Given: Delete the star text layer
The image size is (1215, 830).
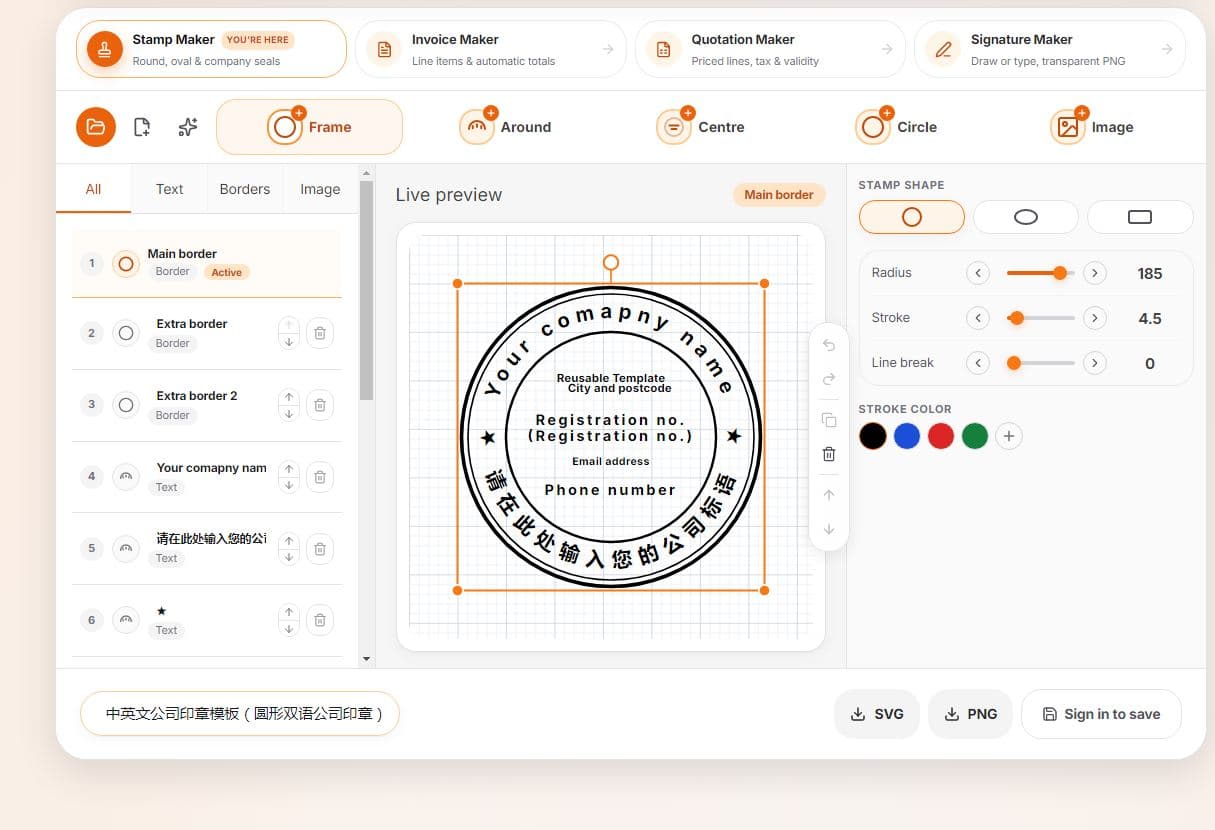Looking at the screenshot, I should coord(320,620).
